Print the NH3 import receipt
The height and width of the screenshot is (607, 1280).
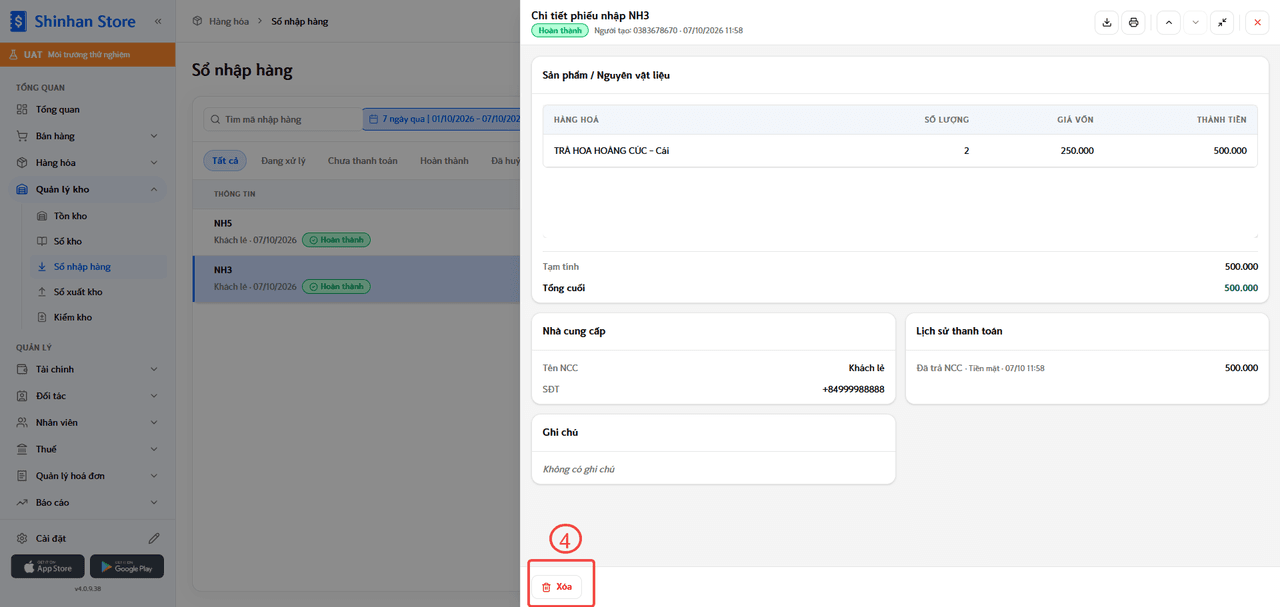1133,22
